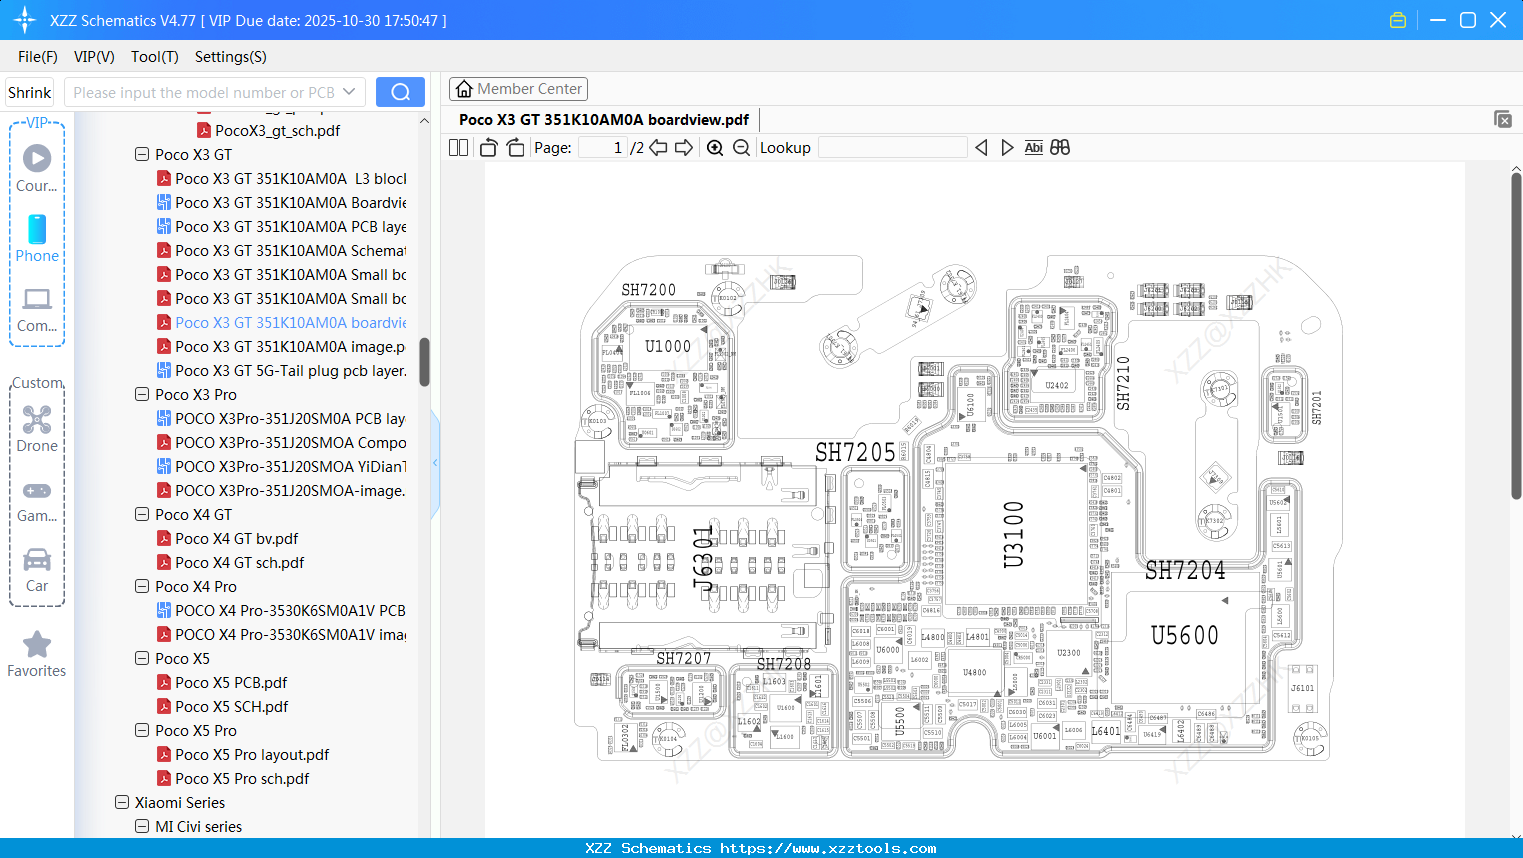Click the PDF viewer vertical scrollbar thumb

tap(1516, 336)
